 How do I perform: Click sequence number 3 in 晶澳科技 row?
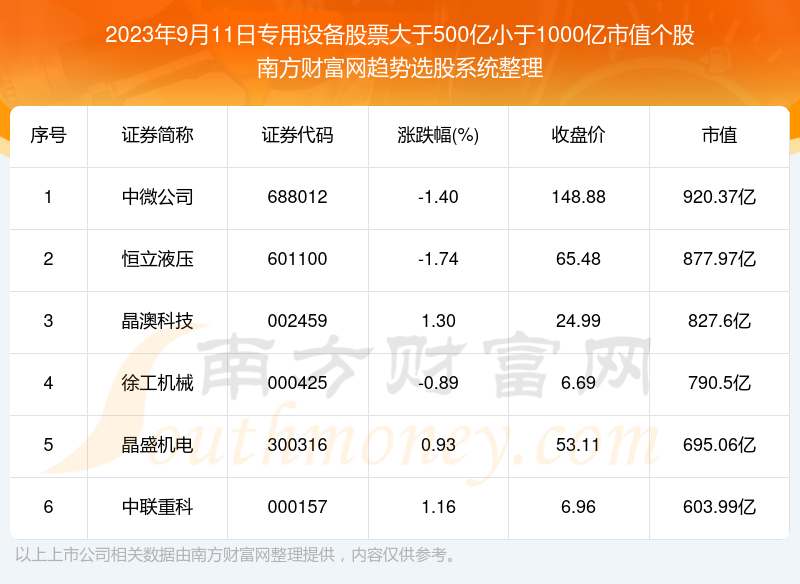48,321
